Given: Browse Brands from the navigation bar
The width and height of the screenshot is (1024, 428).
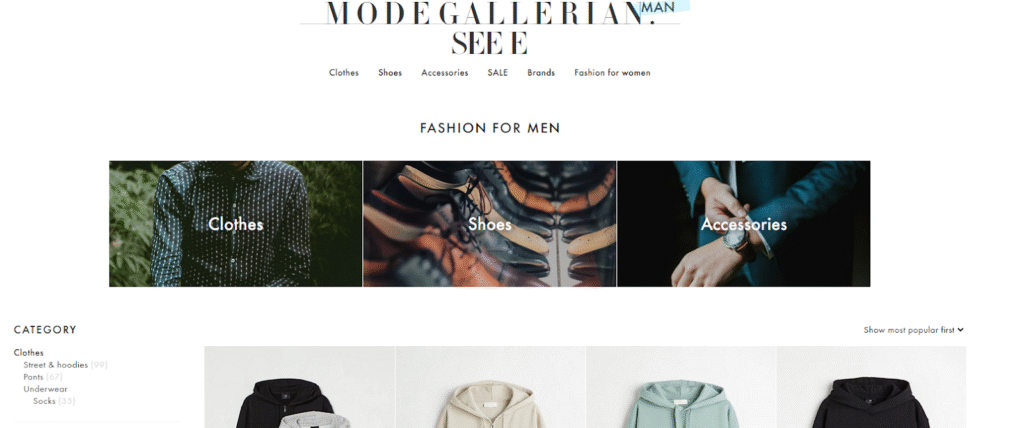Looking at the screenshot, I should (541, 73).
